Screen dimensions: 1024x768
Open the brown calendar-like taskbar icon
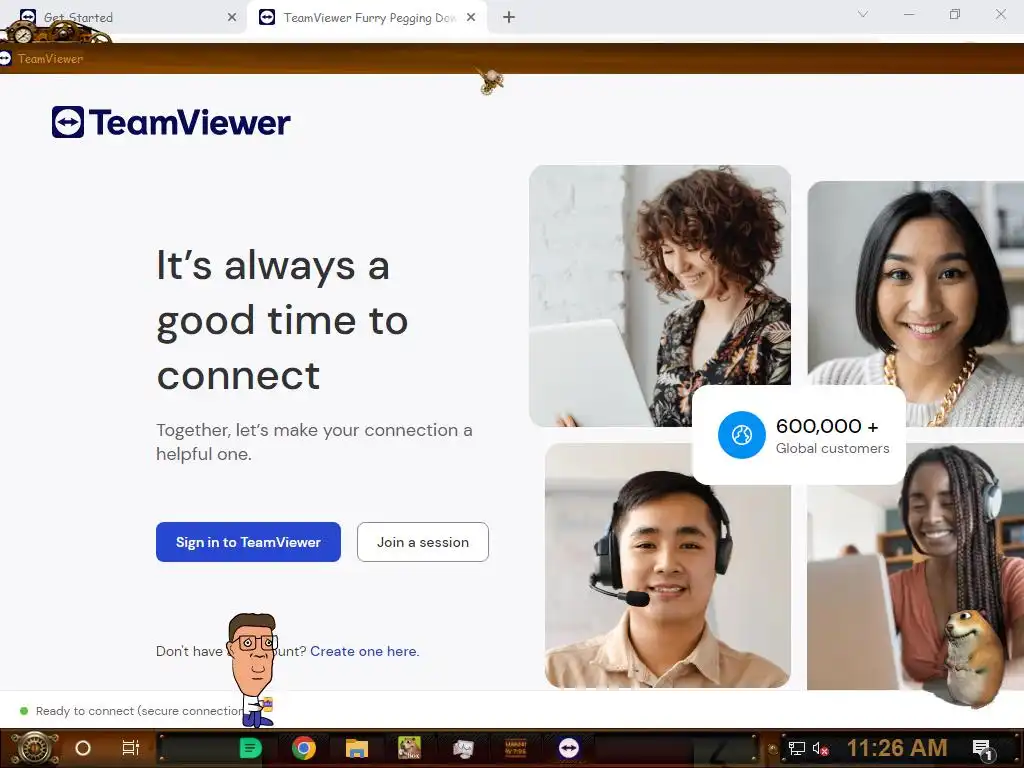pyautogui.click(x=516, y=748)
